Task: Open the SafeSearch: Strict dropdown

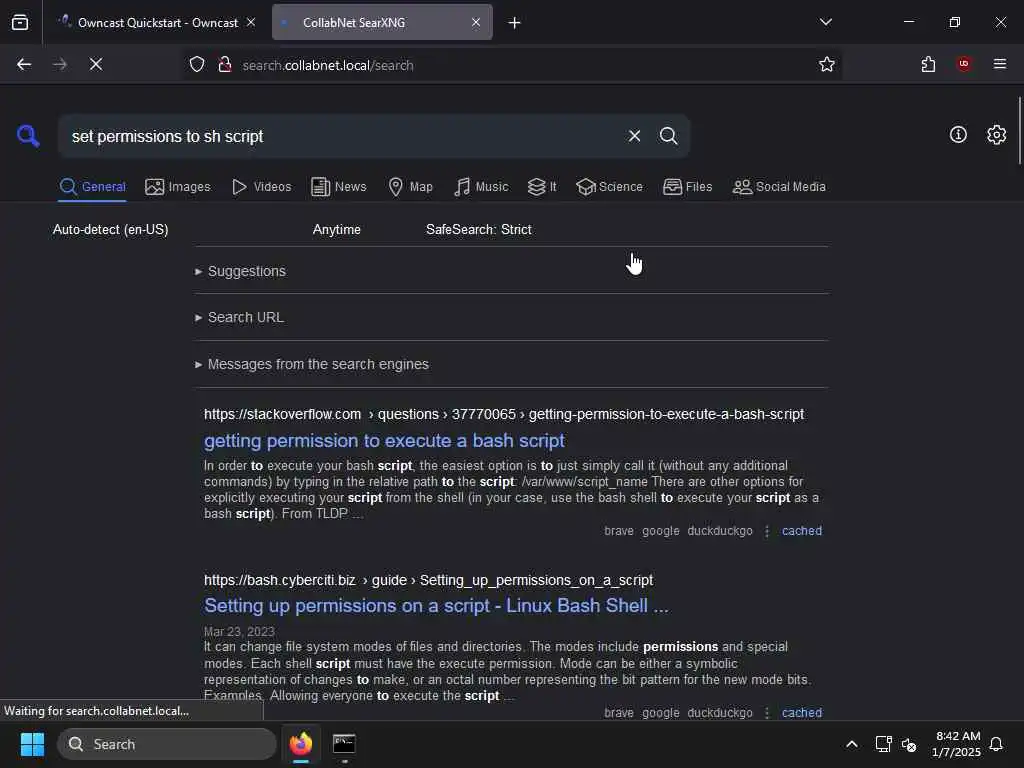Action: point(479,230)
